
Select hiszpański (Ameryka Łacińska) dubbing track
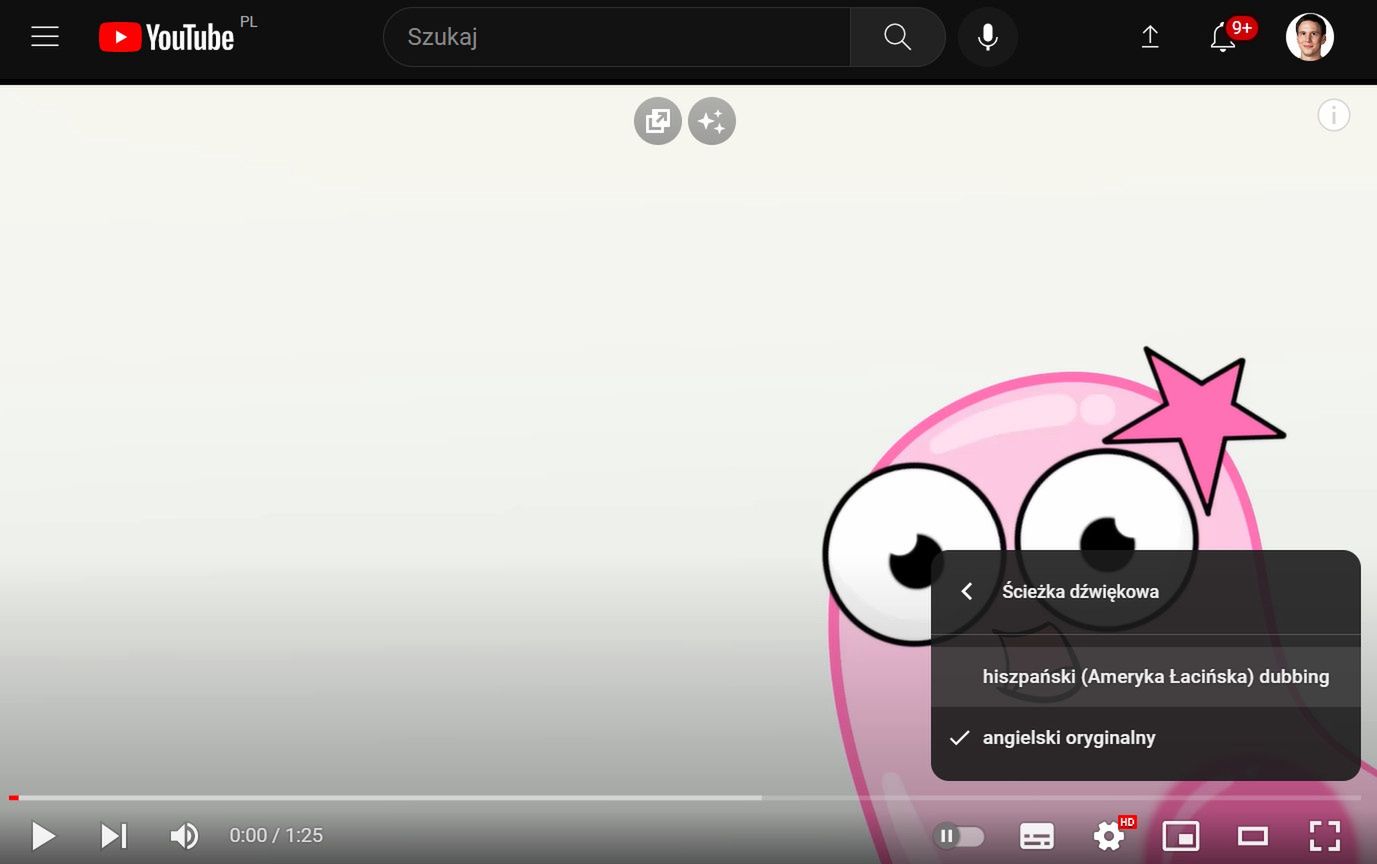click(x=1146, y=677)
